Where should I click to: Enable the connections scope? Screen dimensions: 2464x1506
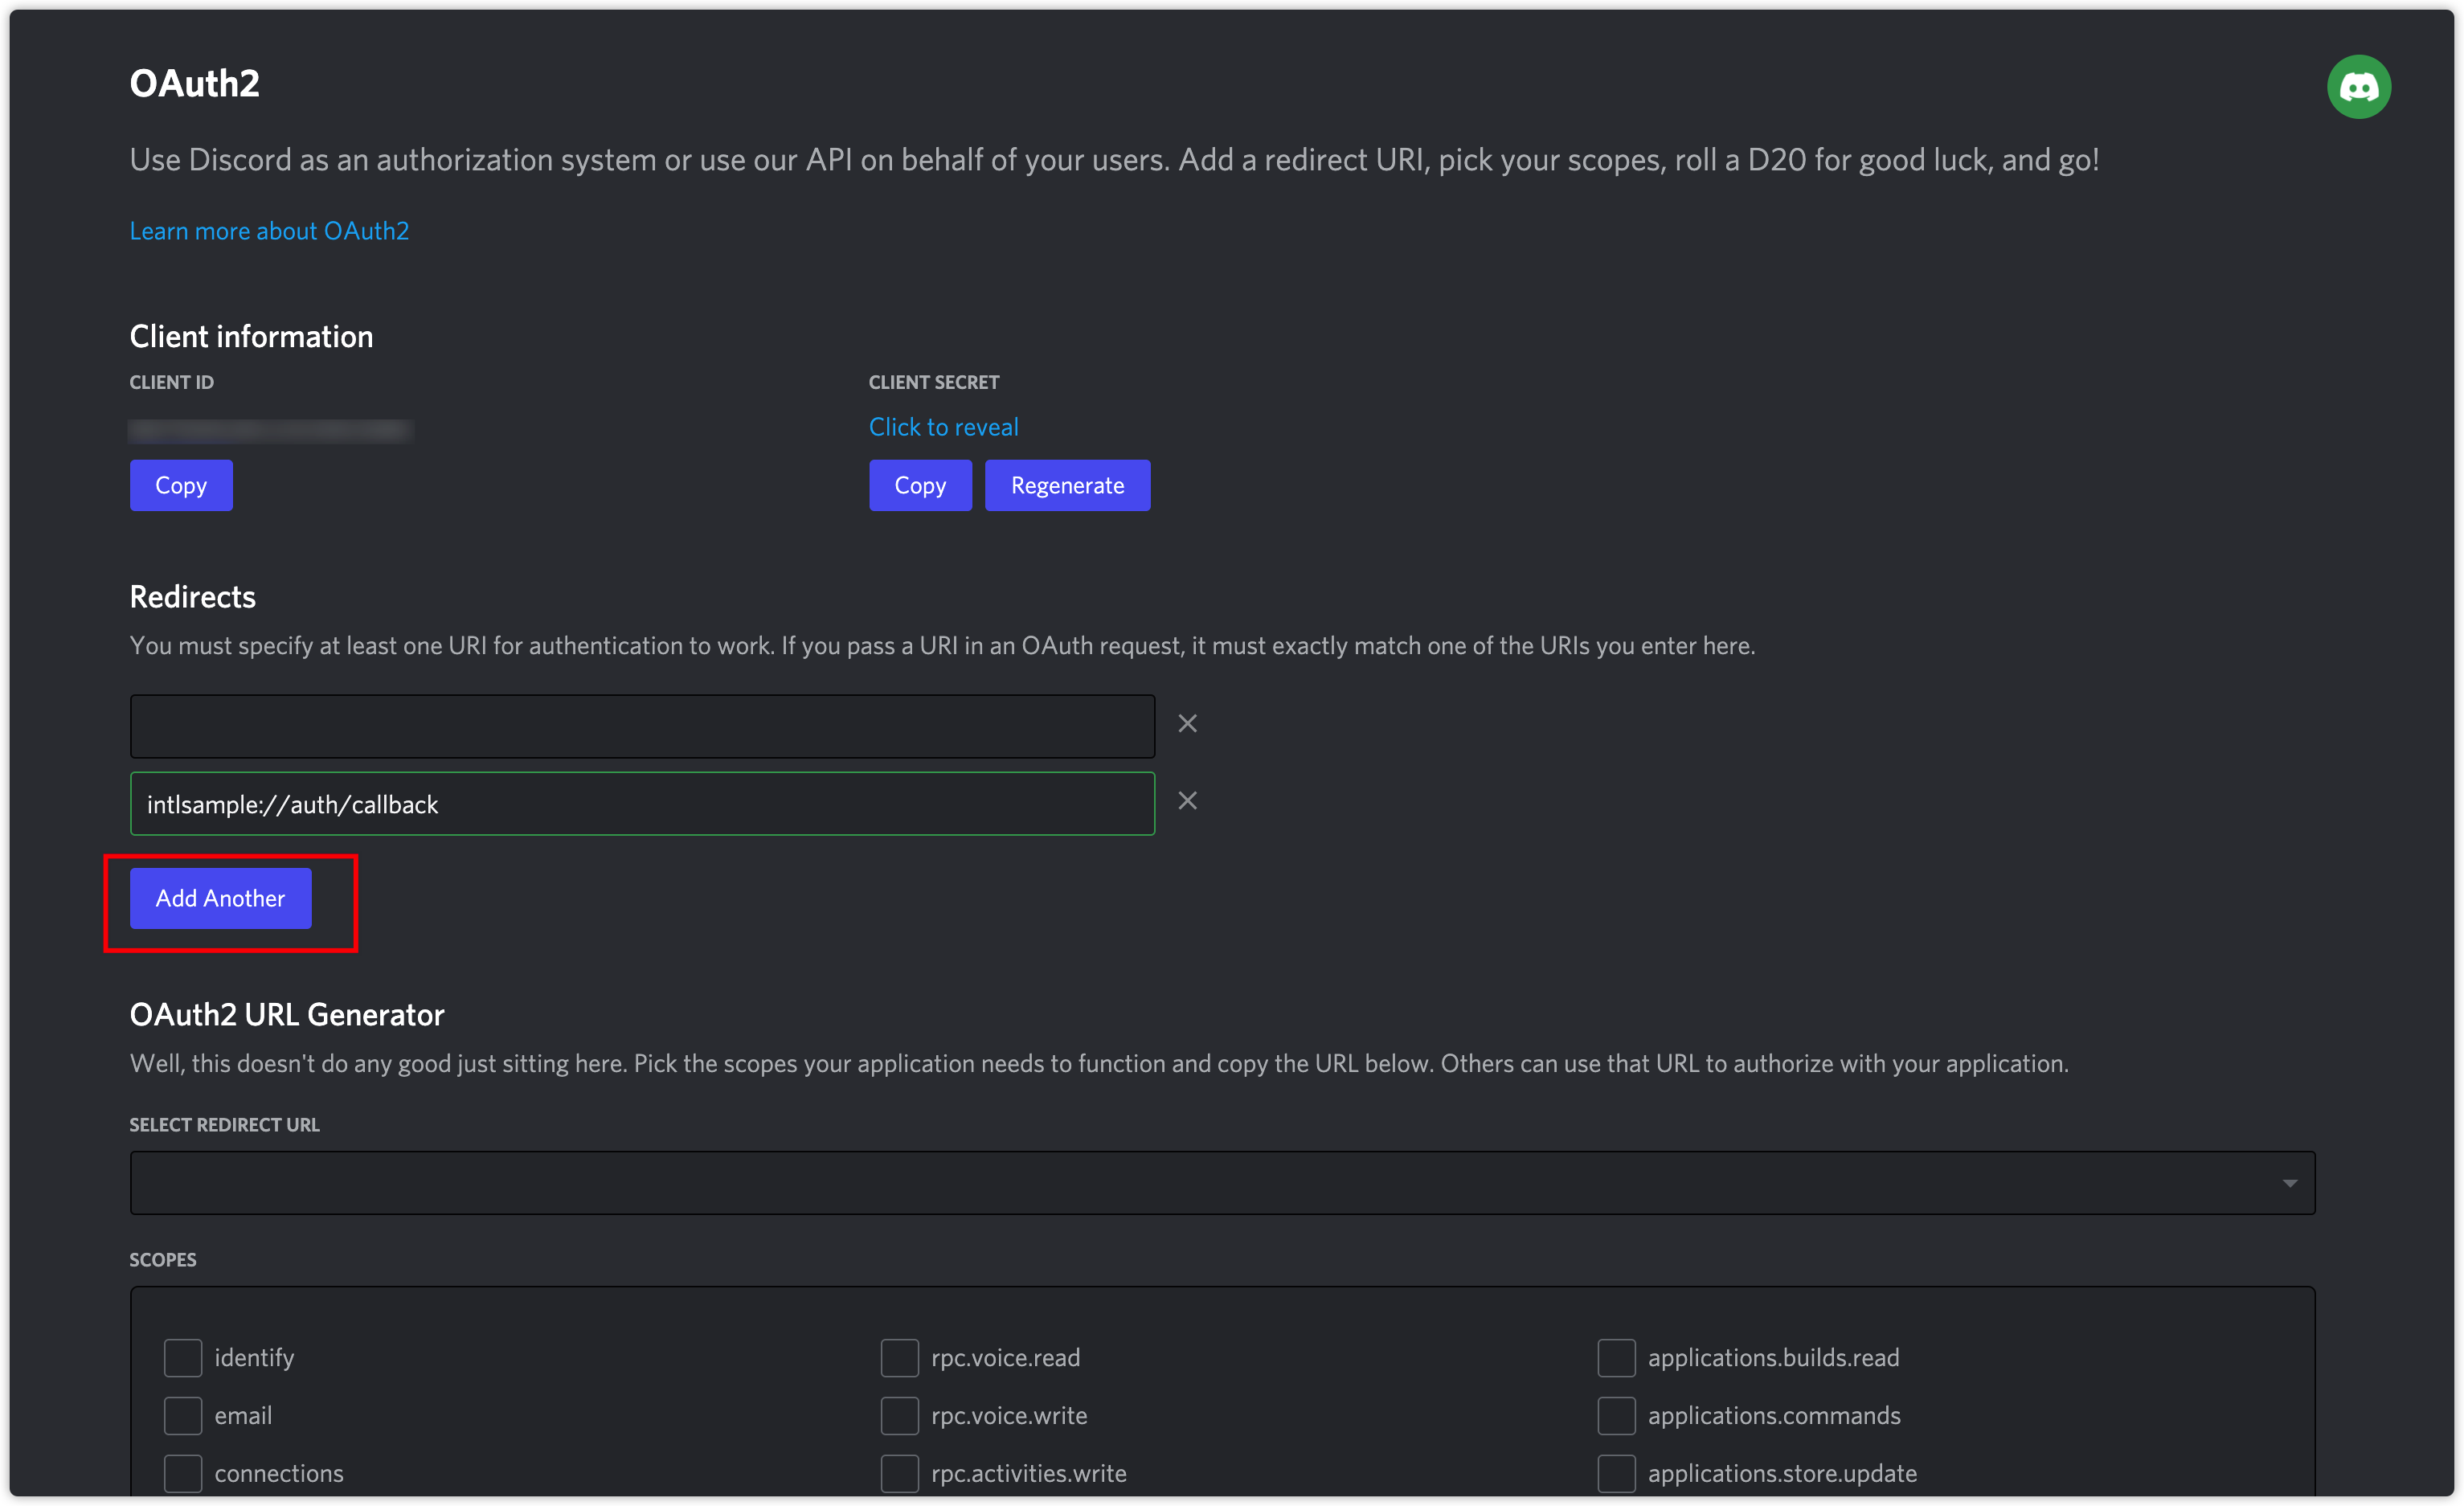[x=182, y=1473]
